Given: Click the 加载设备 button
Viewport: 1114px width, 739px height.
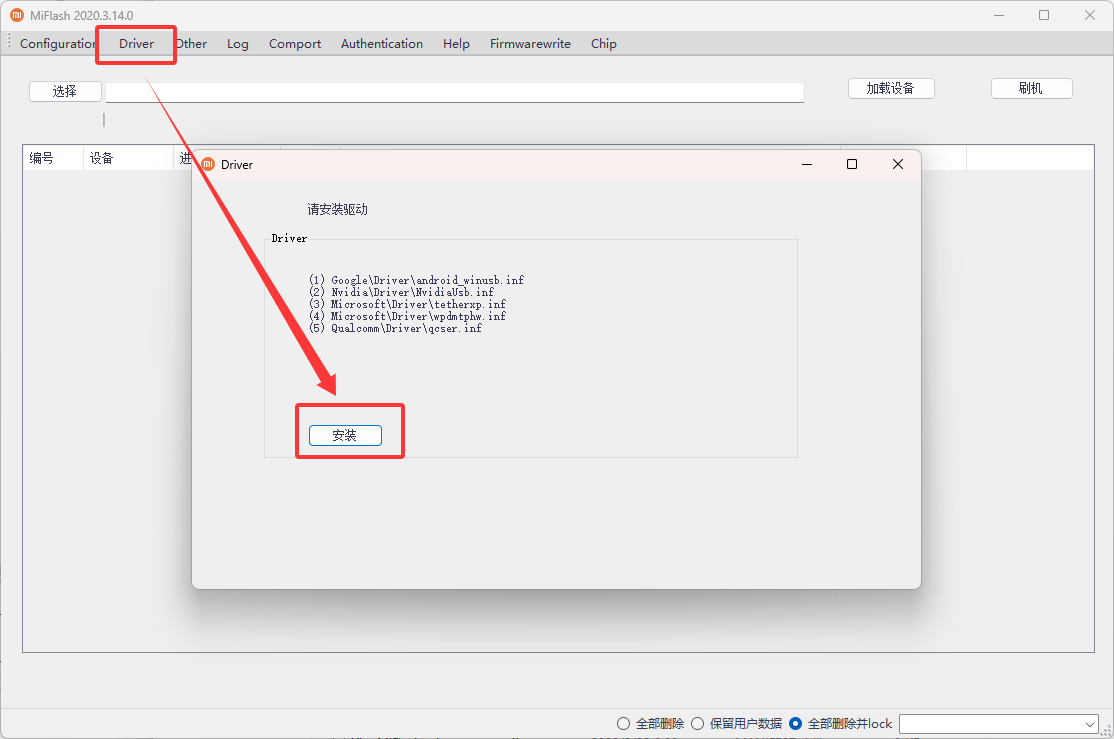Looking at the screenshot, I should (891, 88).
